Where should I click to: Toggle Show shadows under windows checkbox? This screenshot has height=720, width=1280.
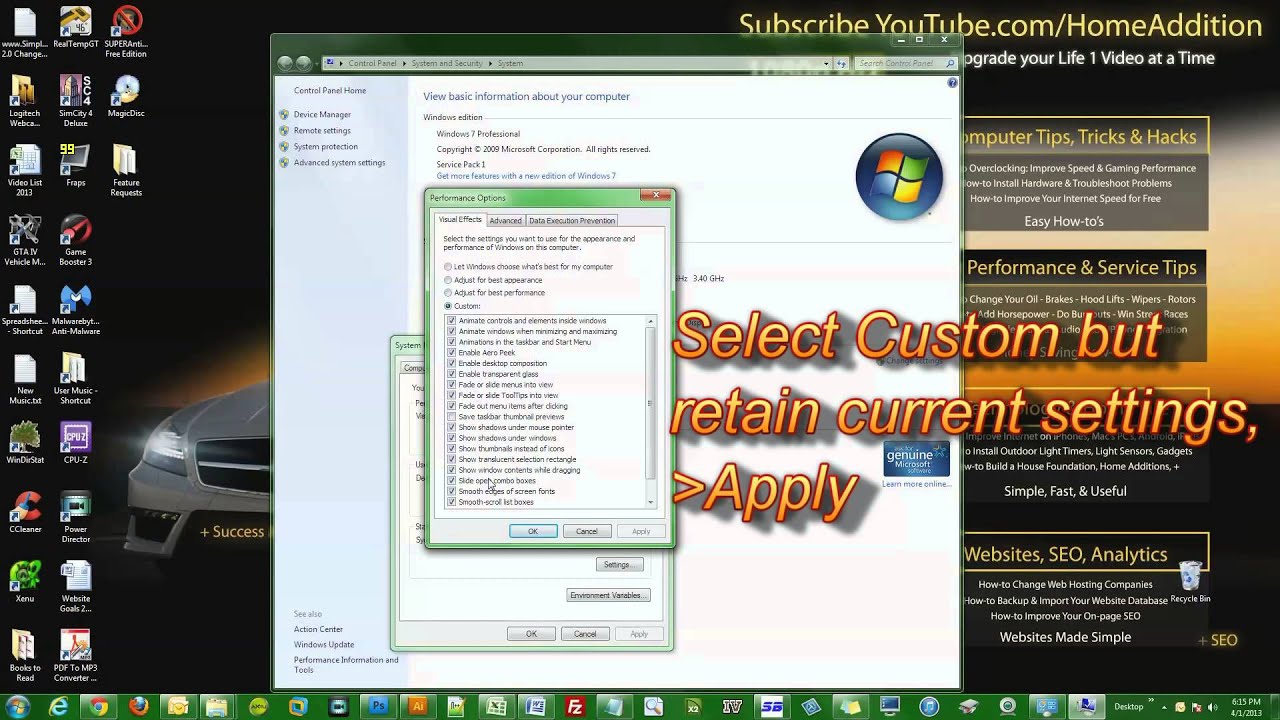point(451,438)
